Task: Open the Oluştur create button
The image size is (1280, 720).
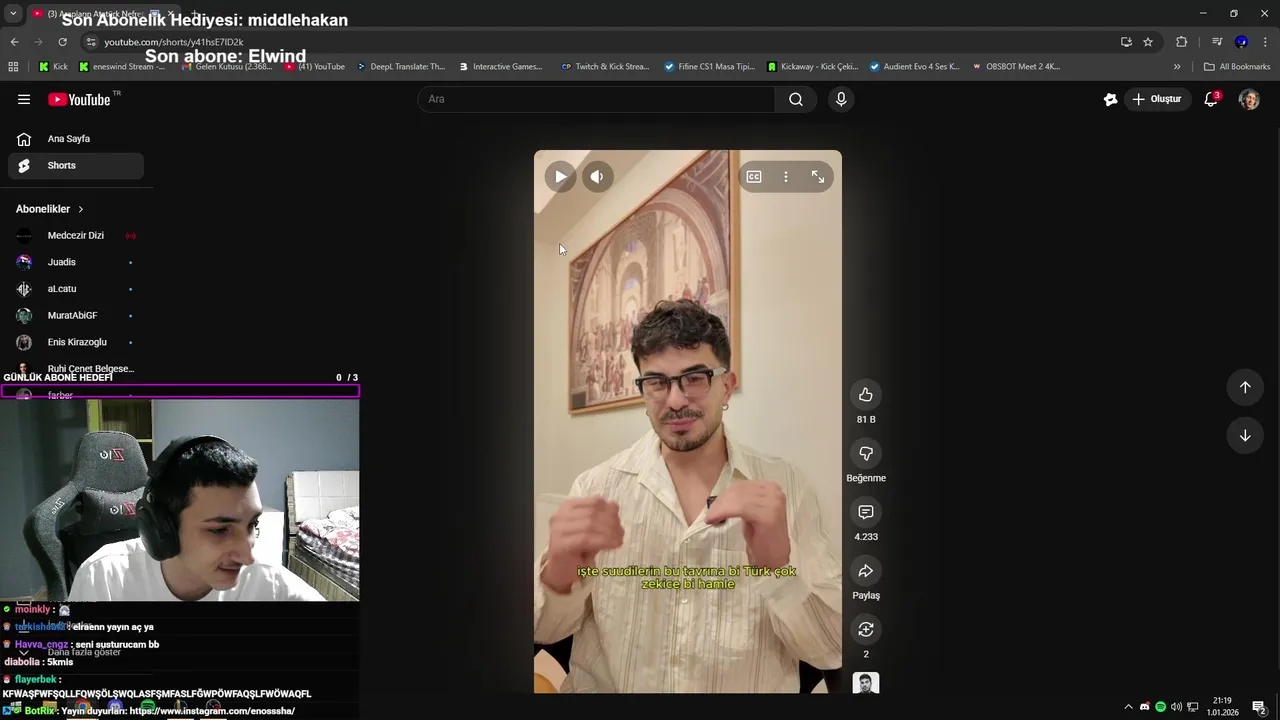Action: tap(1157, 99)
